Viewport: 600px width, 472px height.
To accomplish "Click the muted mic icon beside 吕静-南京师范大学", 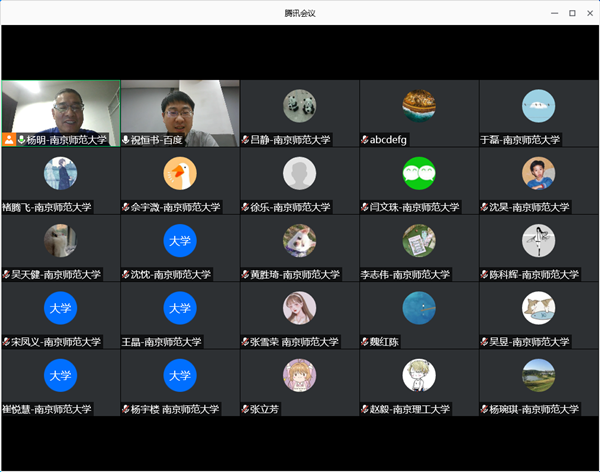I will tap(245, 140).
